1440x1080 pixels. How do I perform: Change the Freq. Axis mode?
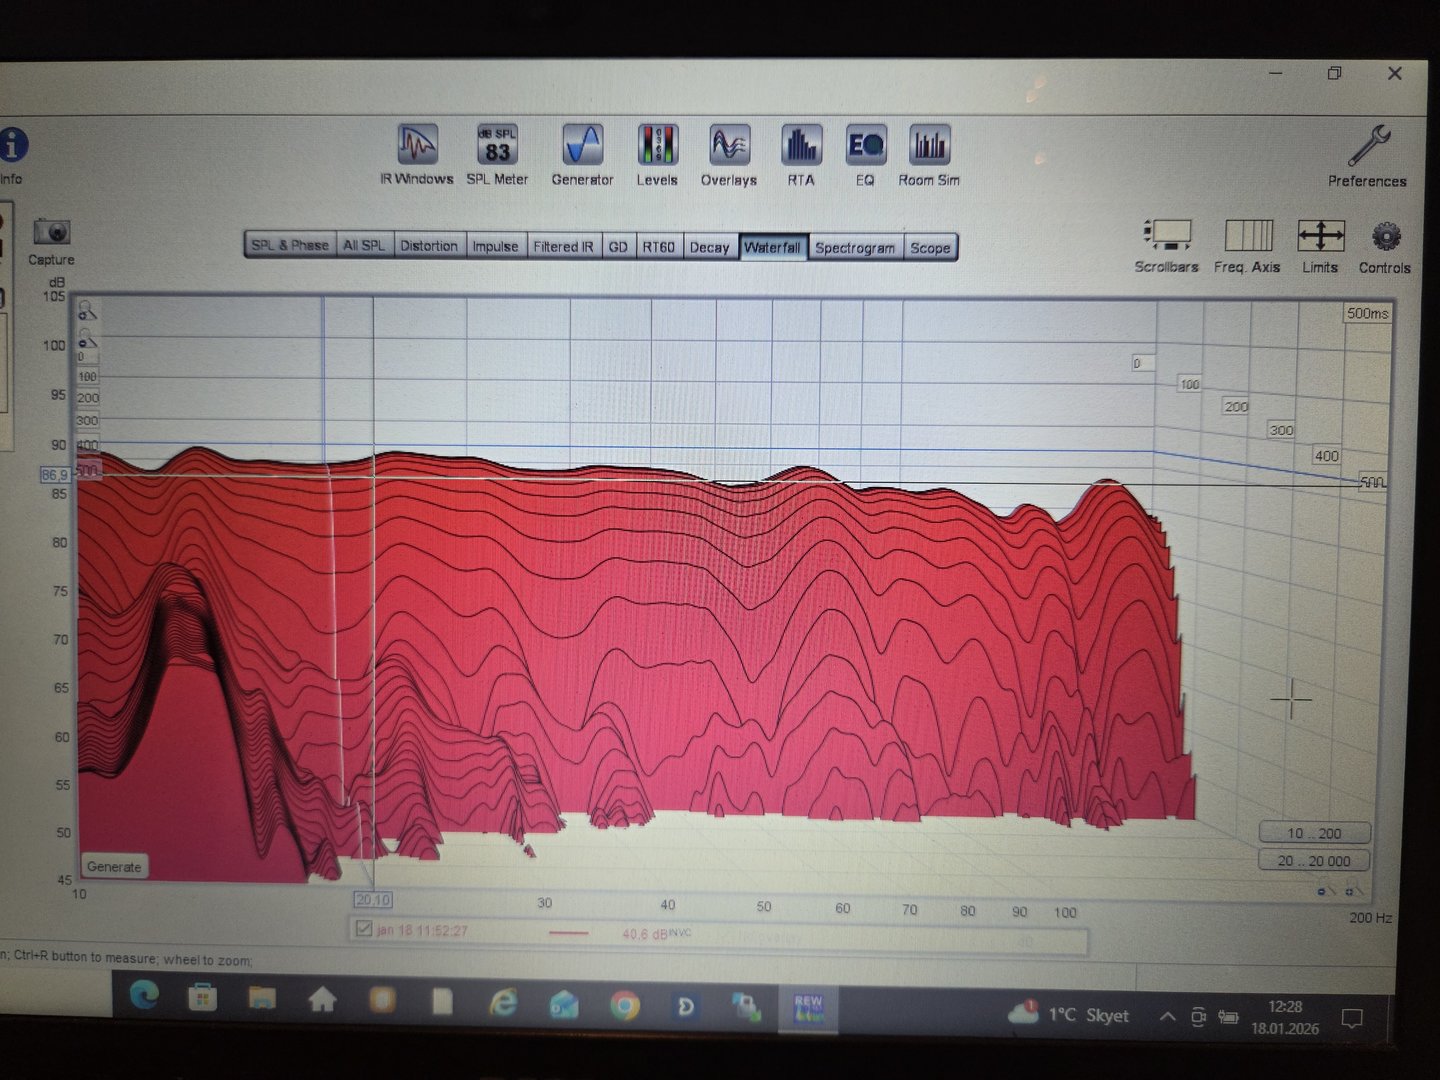[x=1247, y=246]
